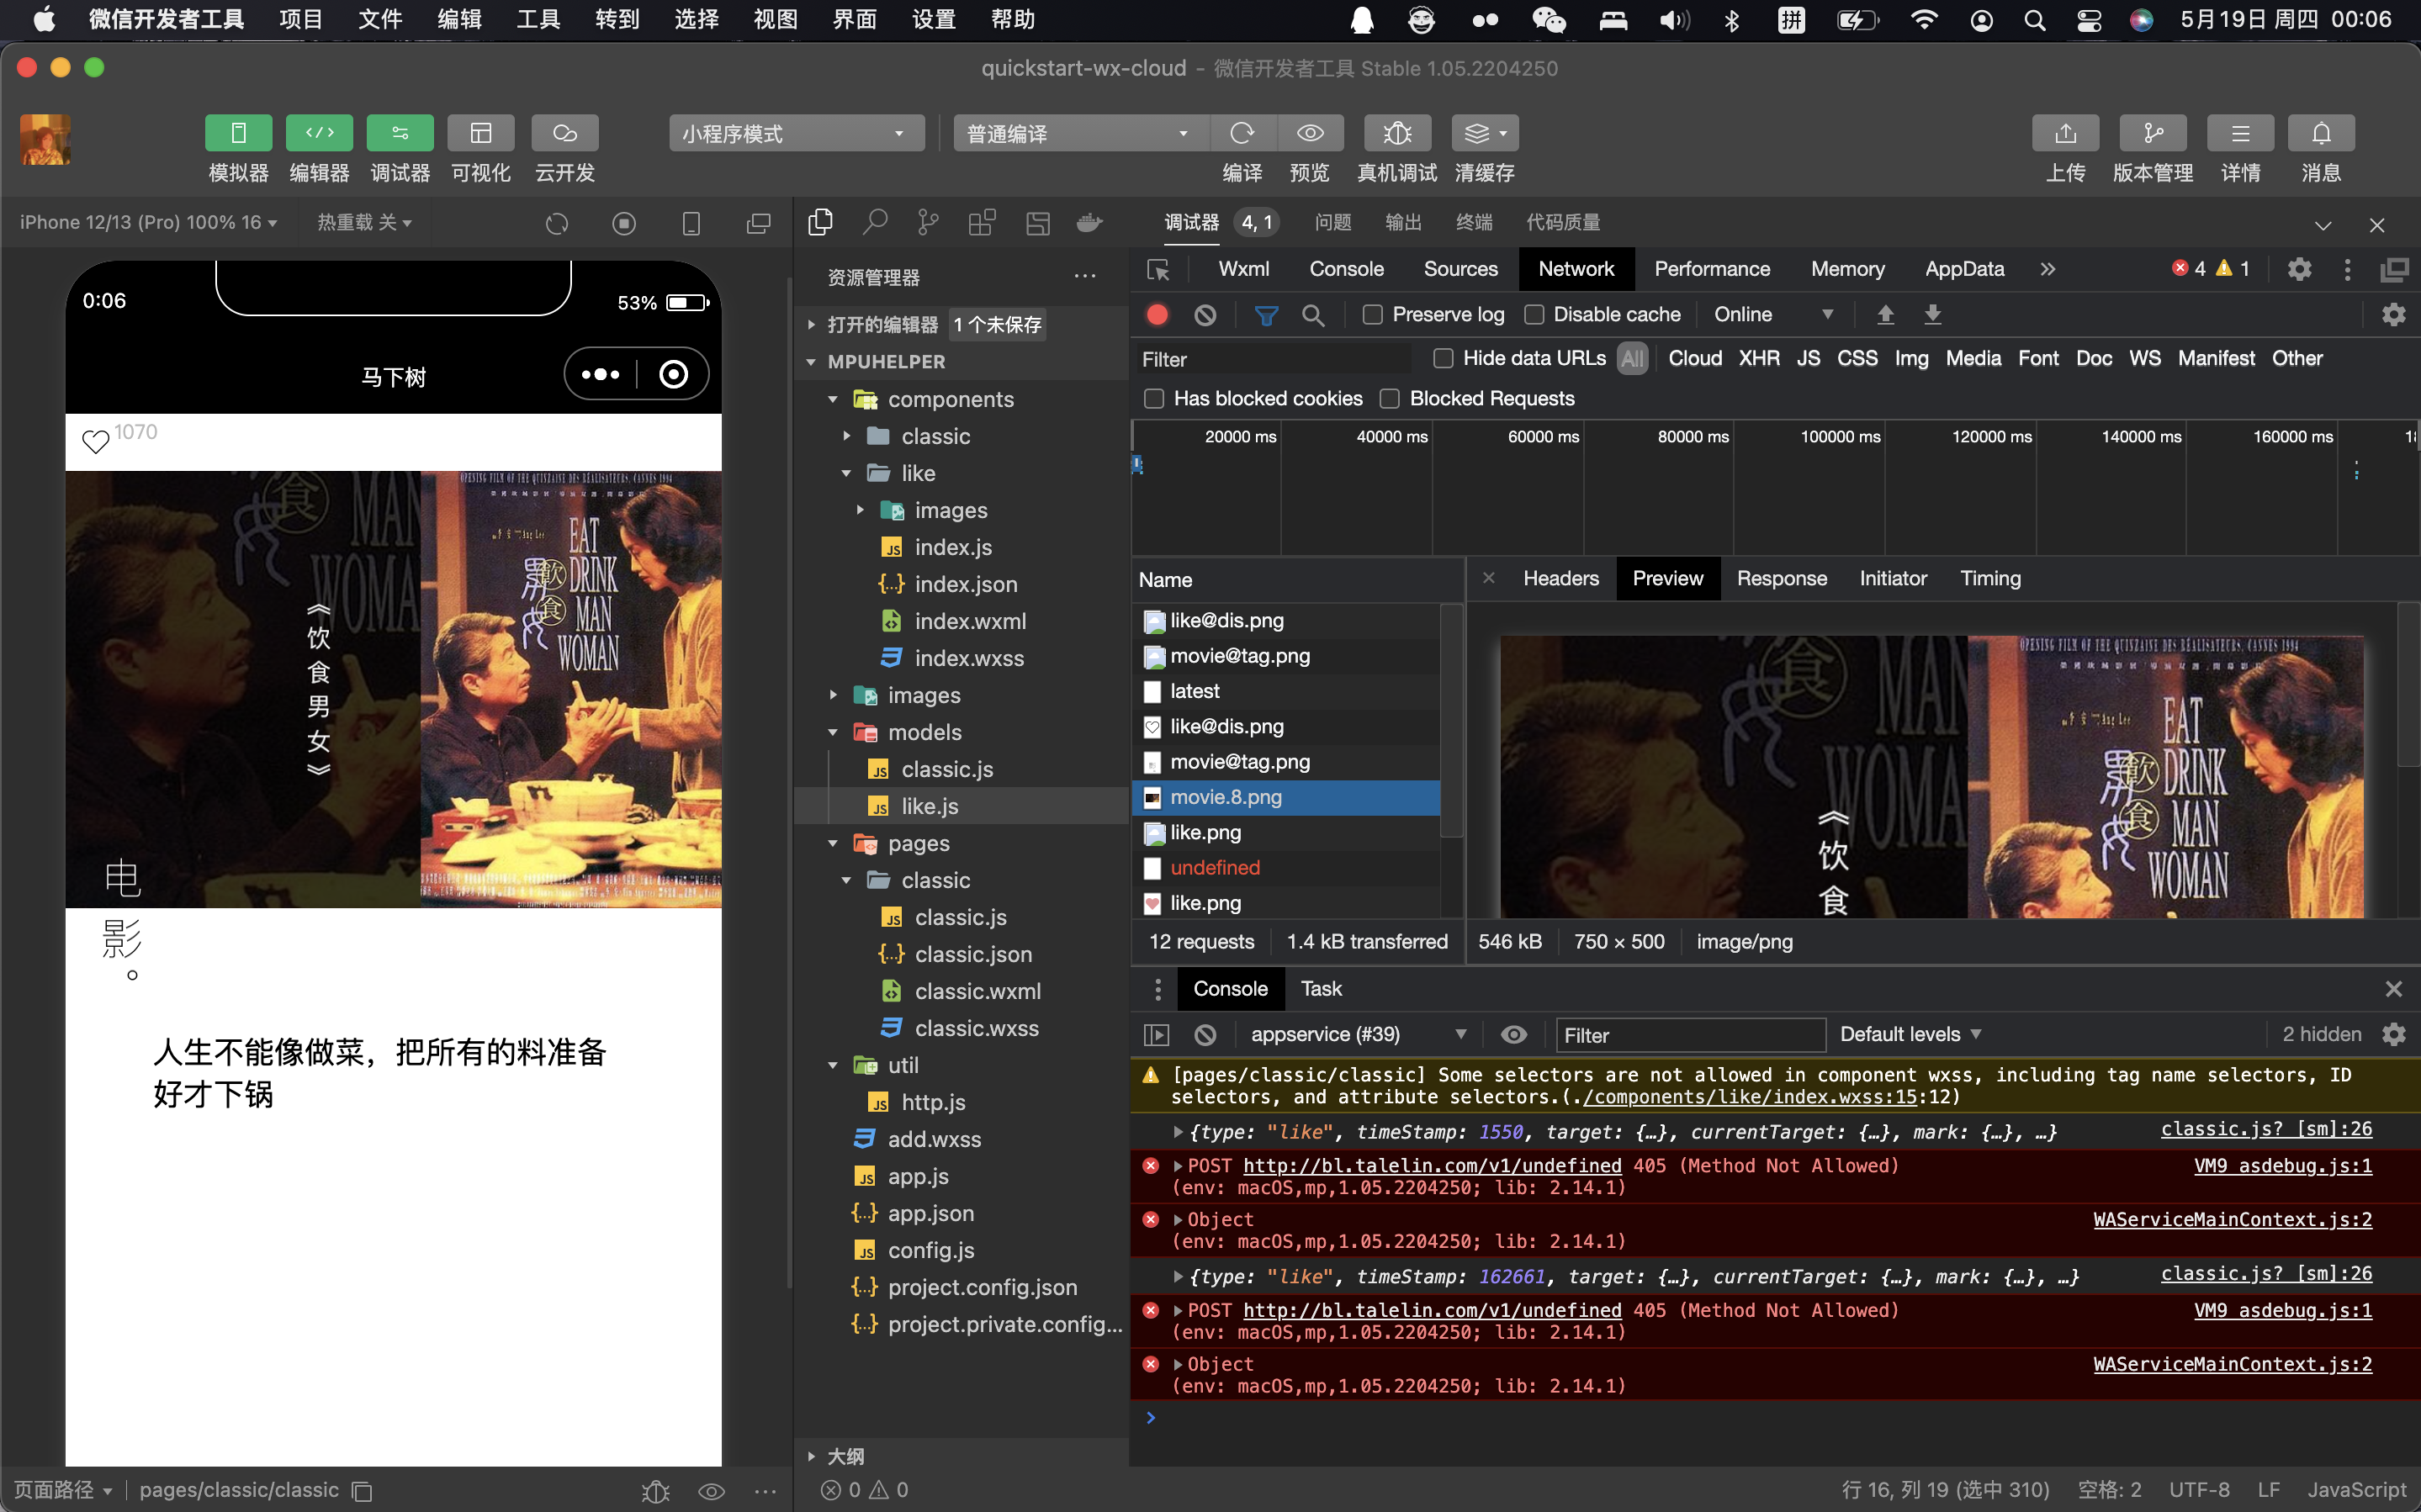
Task: Select the XHR filter type
Action: tap(1759, 358)
